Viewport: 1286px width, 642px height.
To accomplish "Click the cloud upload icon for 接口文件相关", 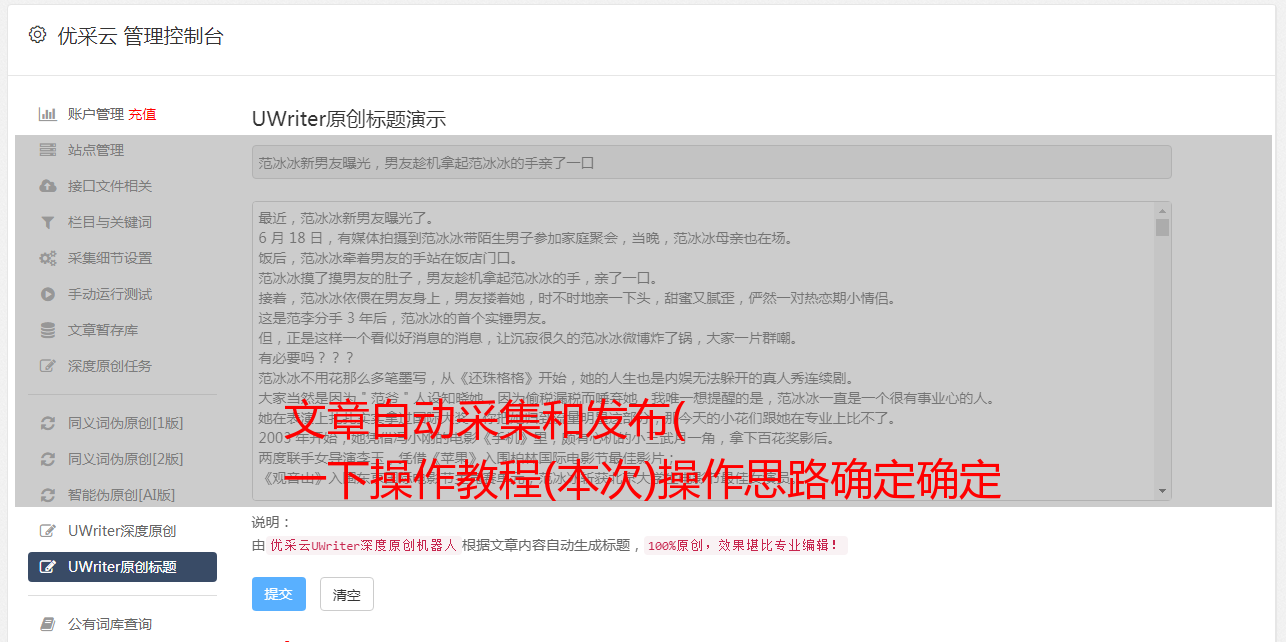I will [47, 186].
